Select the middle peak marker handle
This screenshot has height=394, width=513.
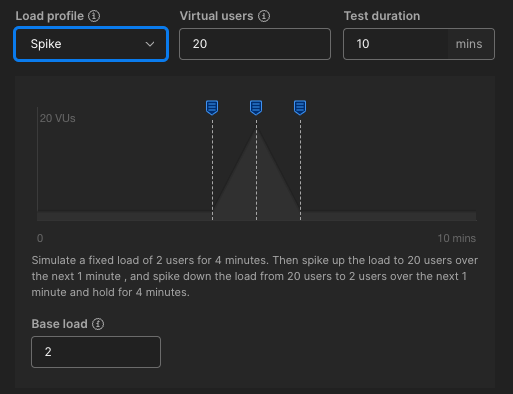click(256, 108)
